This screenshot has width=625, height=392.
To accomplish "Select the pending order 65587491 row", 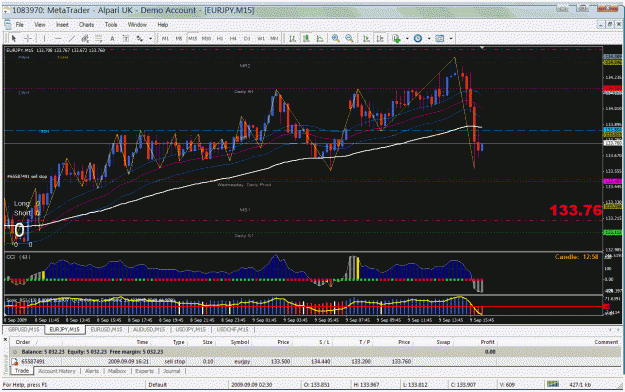I will tap(315, 362).
